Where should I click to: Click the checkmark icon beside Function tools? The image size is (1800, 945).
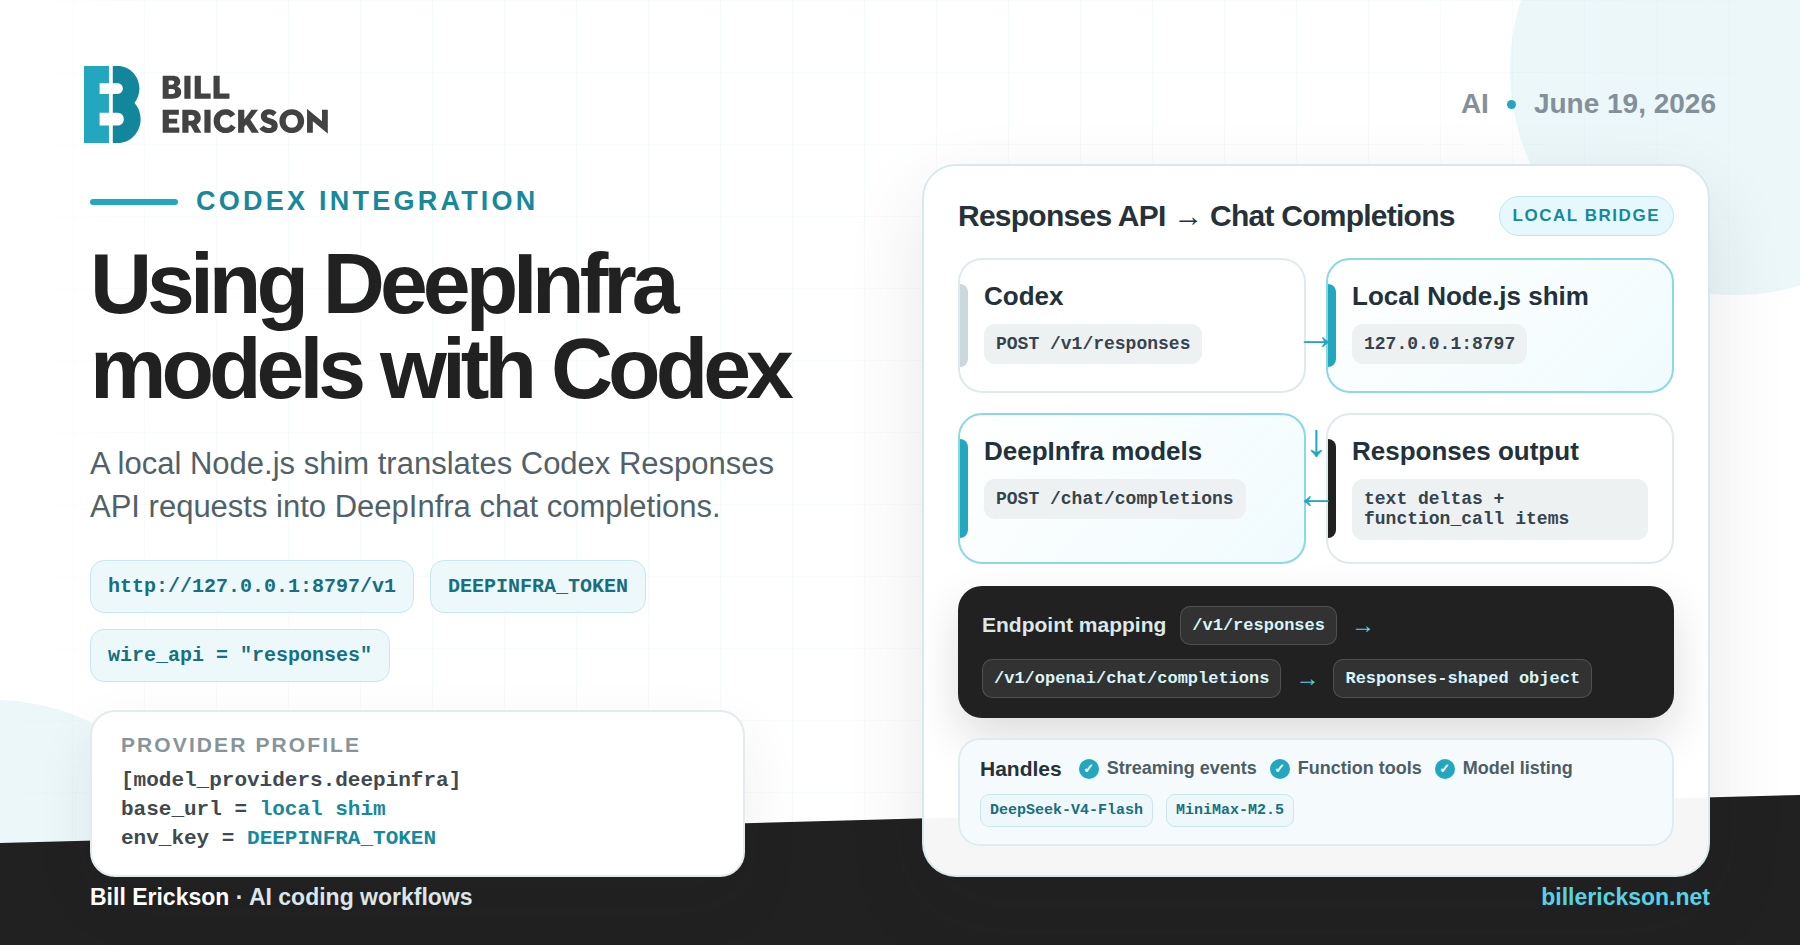pyautogui.click(x=1280, y=769)
